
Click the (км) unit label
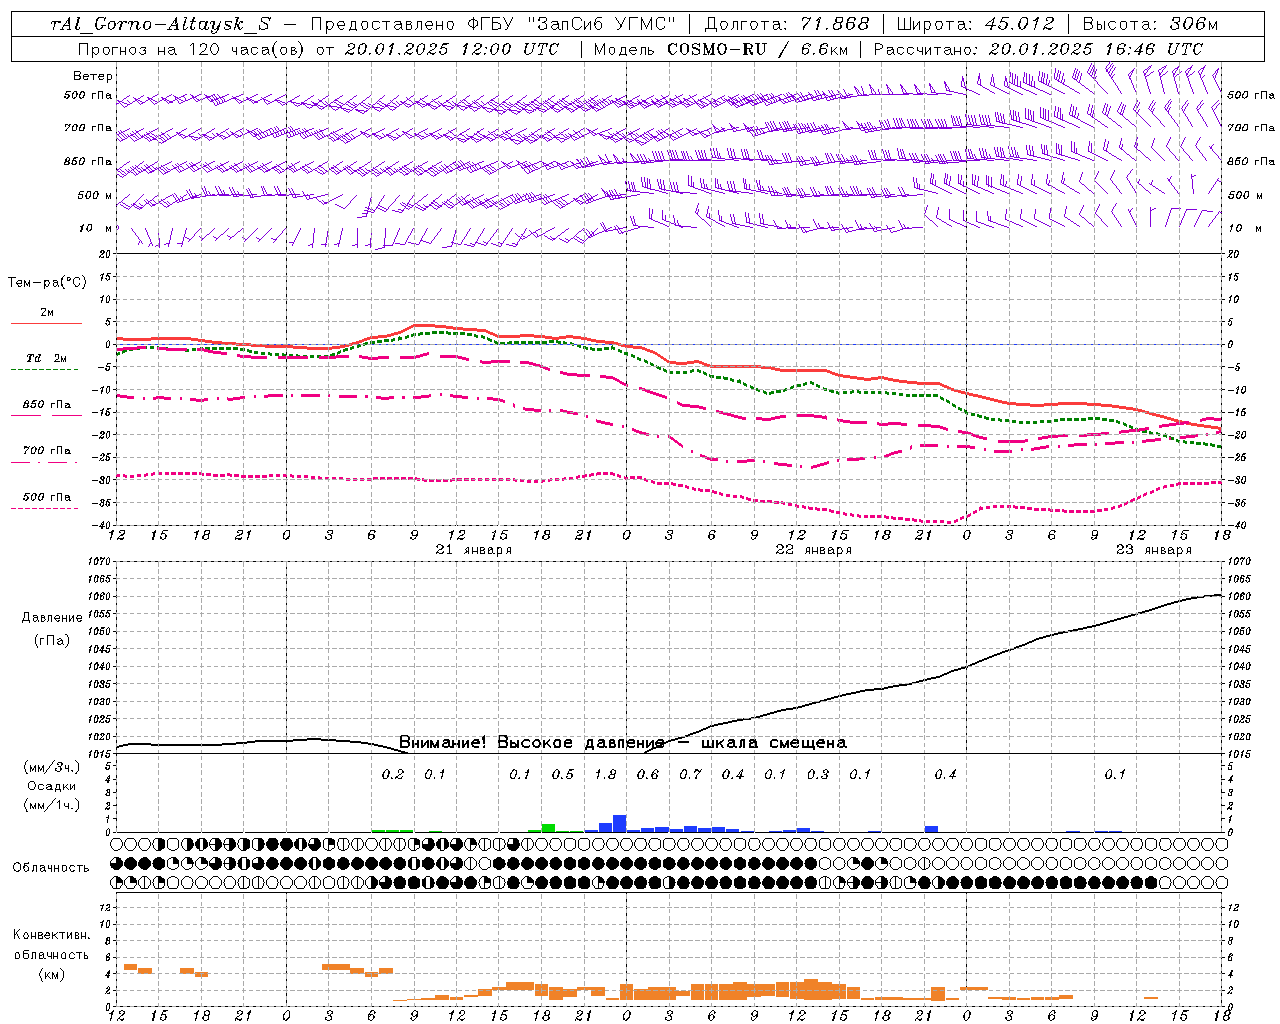pyautogui.click(x=51, y=974)
